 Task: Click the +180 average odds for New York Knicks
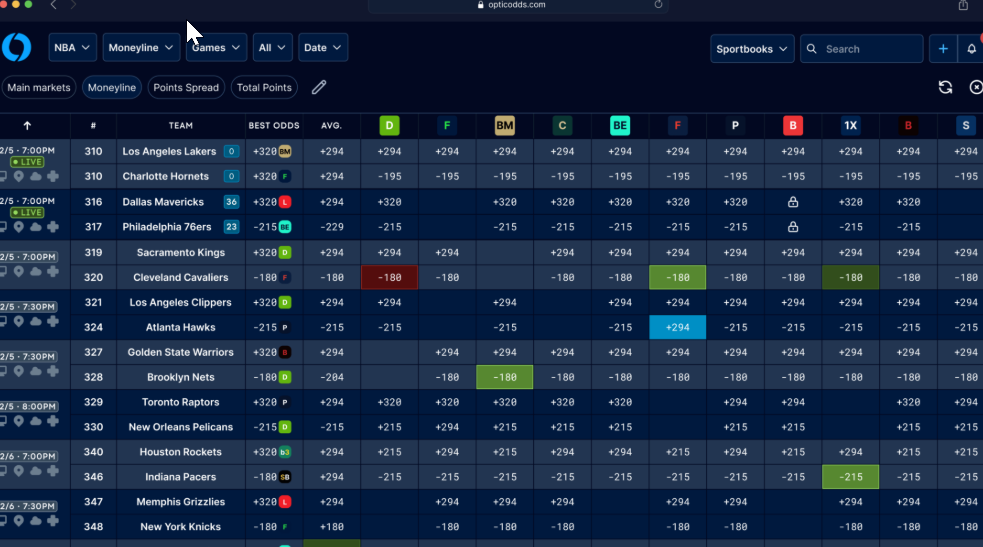pyautogui.click(x=332, y=527)
